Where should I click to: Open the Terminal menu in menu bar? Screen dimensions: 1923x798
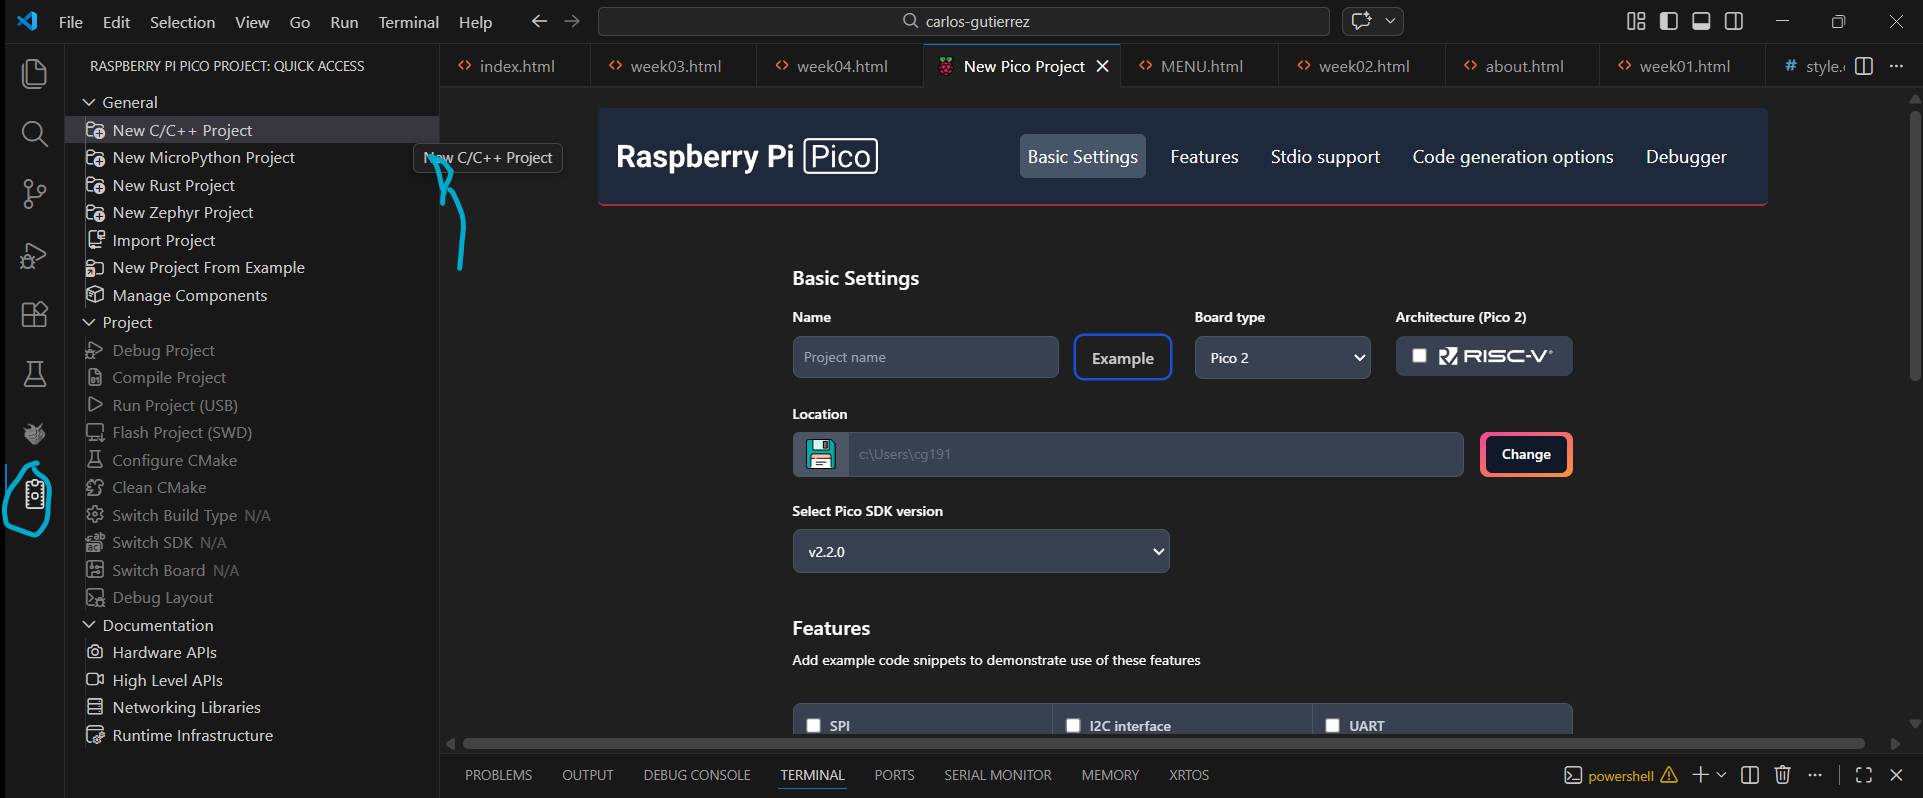408,22
